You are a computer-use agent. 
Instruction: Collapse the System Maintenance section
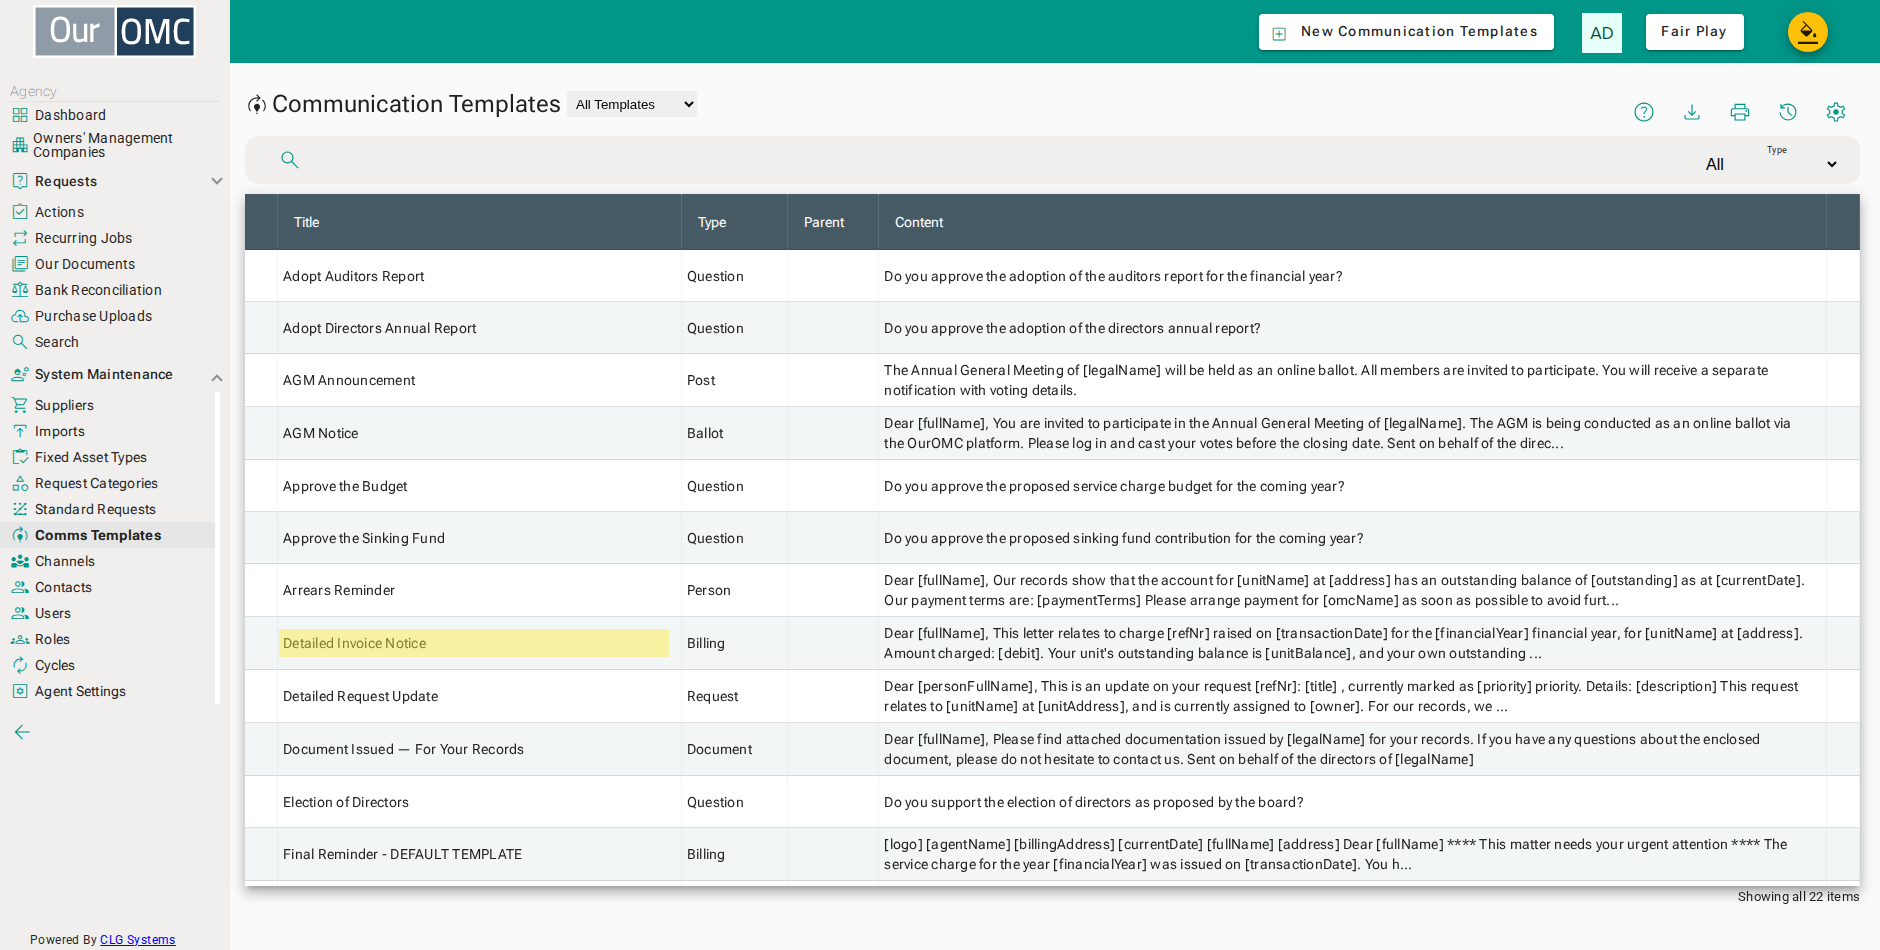[217, 377]
